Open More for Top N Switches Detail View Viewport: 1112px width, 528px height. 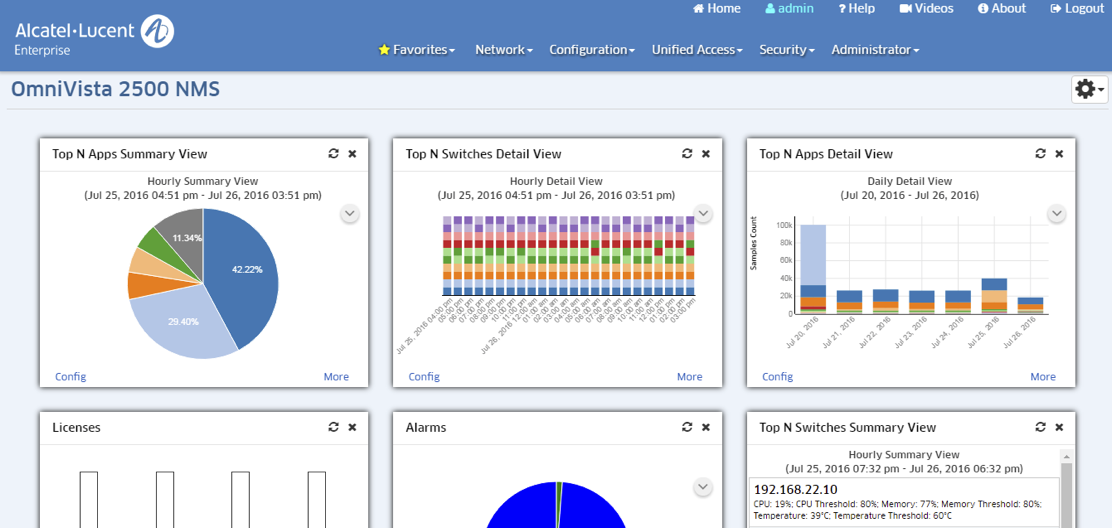tap(689, 376)
